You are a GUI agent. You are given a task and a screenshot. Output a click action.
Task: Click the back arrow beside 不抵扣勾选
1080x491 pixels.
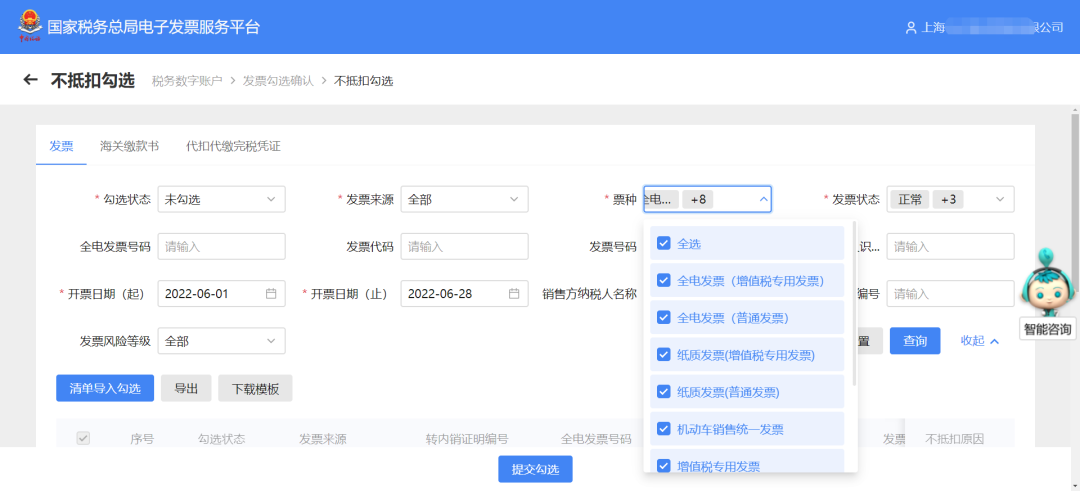pyautogui.click(x=30, y=80)
